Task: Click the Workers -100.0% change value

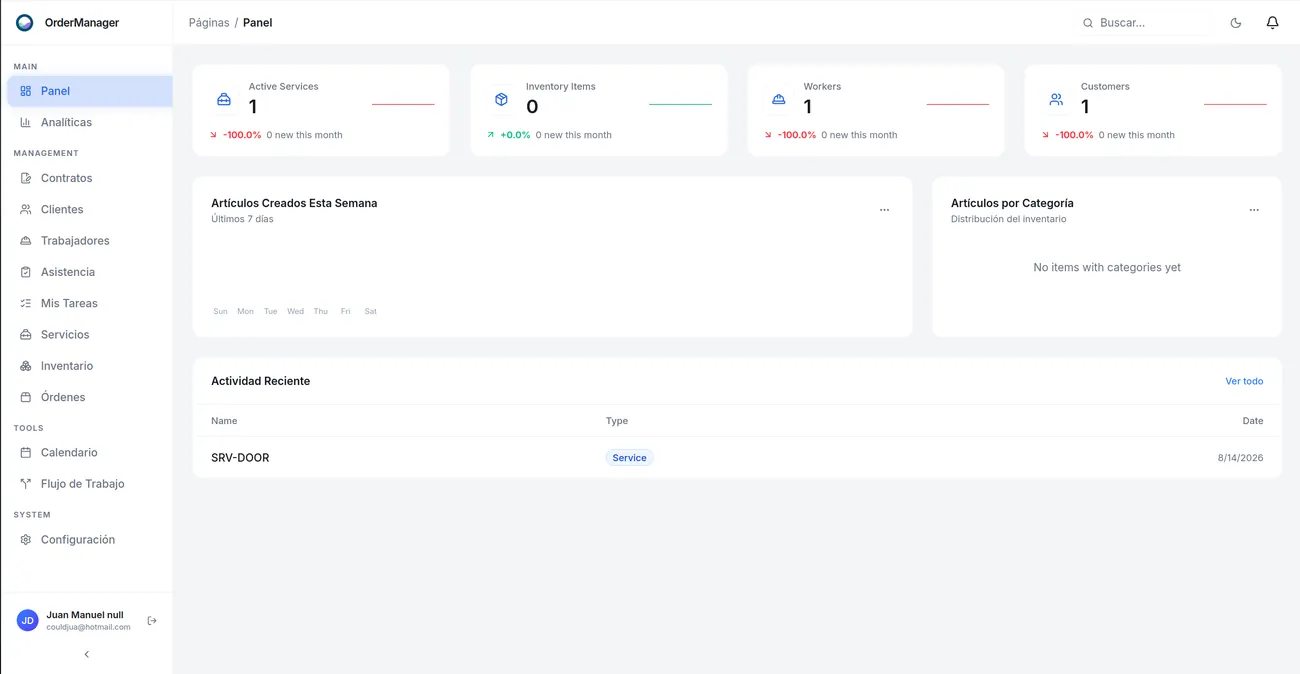Action: 796,135
